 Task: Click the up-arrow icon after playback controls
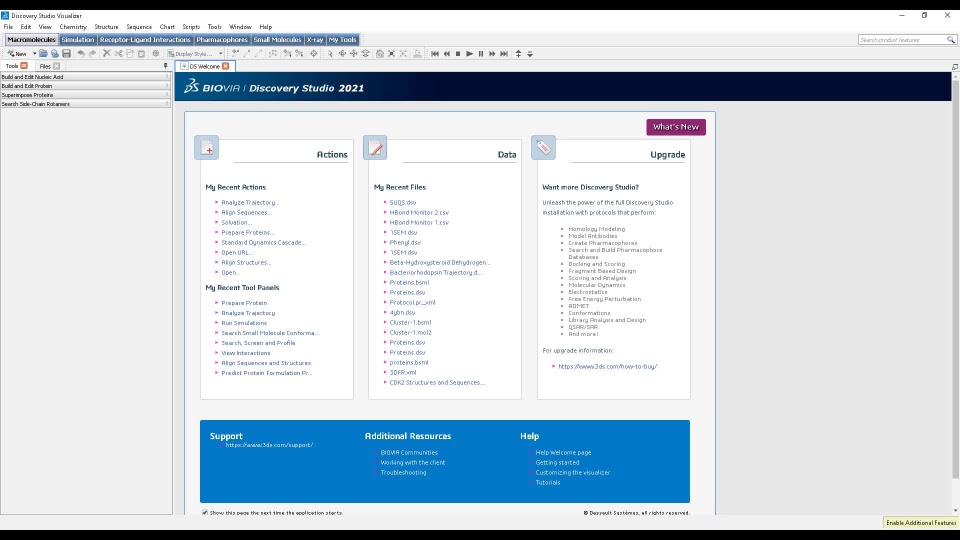[x=519, y=54]
